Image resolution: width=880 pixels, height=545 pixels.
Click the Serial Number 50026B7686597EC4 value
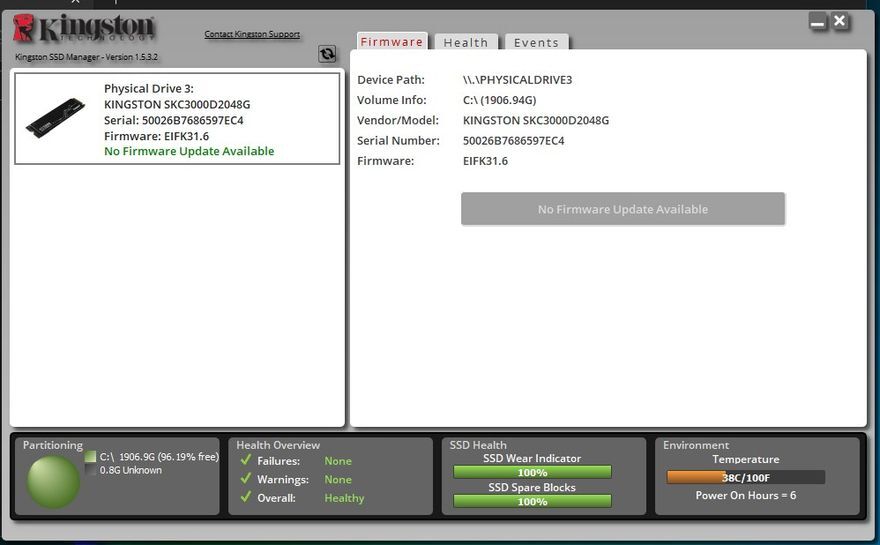click(x=514, y=140)
